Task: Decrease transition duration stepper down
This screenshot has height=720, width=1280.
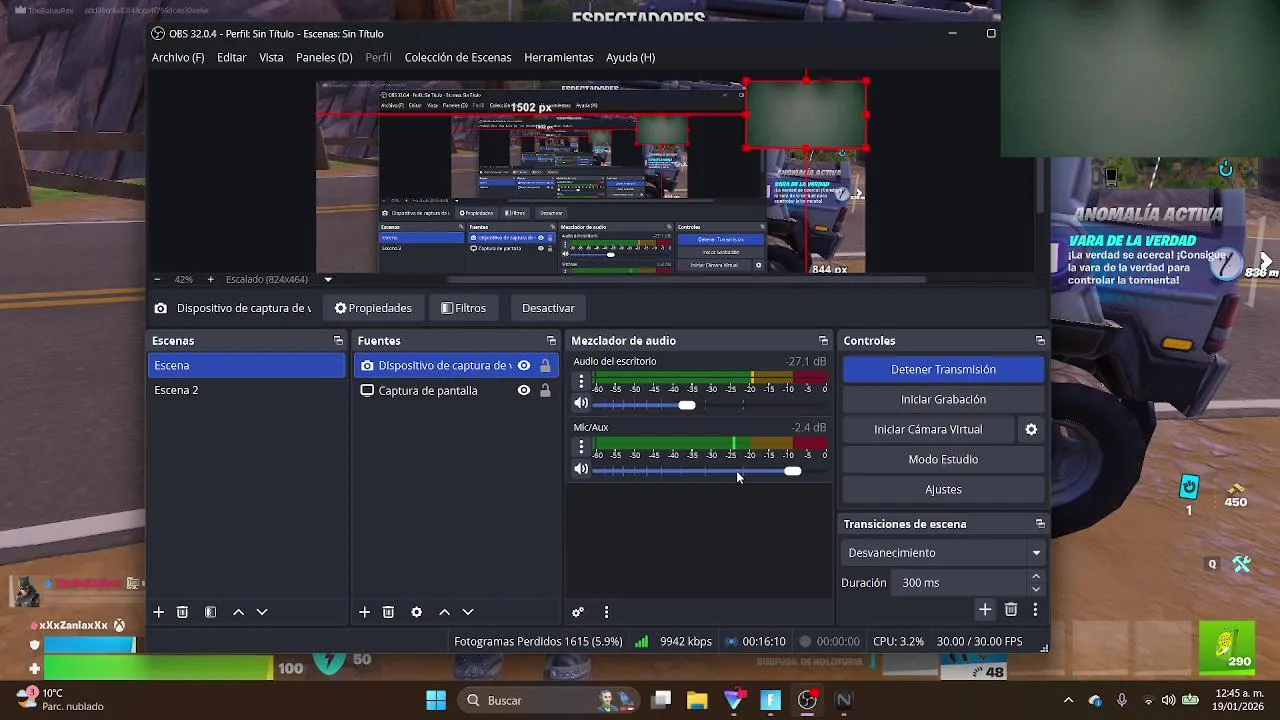Action: point(1035,589)
